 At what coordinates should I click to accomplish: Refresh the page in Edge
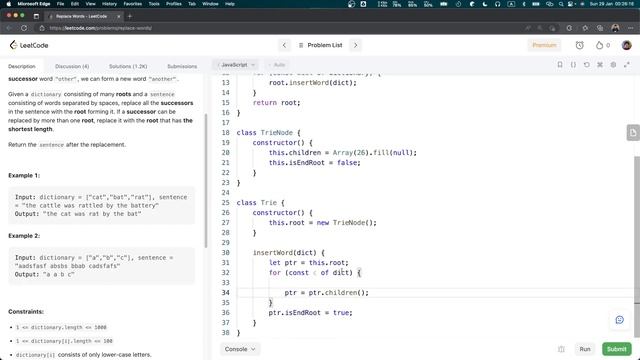[x=24, y=28]
